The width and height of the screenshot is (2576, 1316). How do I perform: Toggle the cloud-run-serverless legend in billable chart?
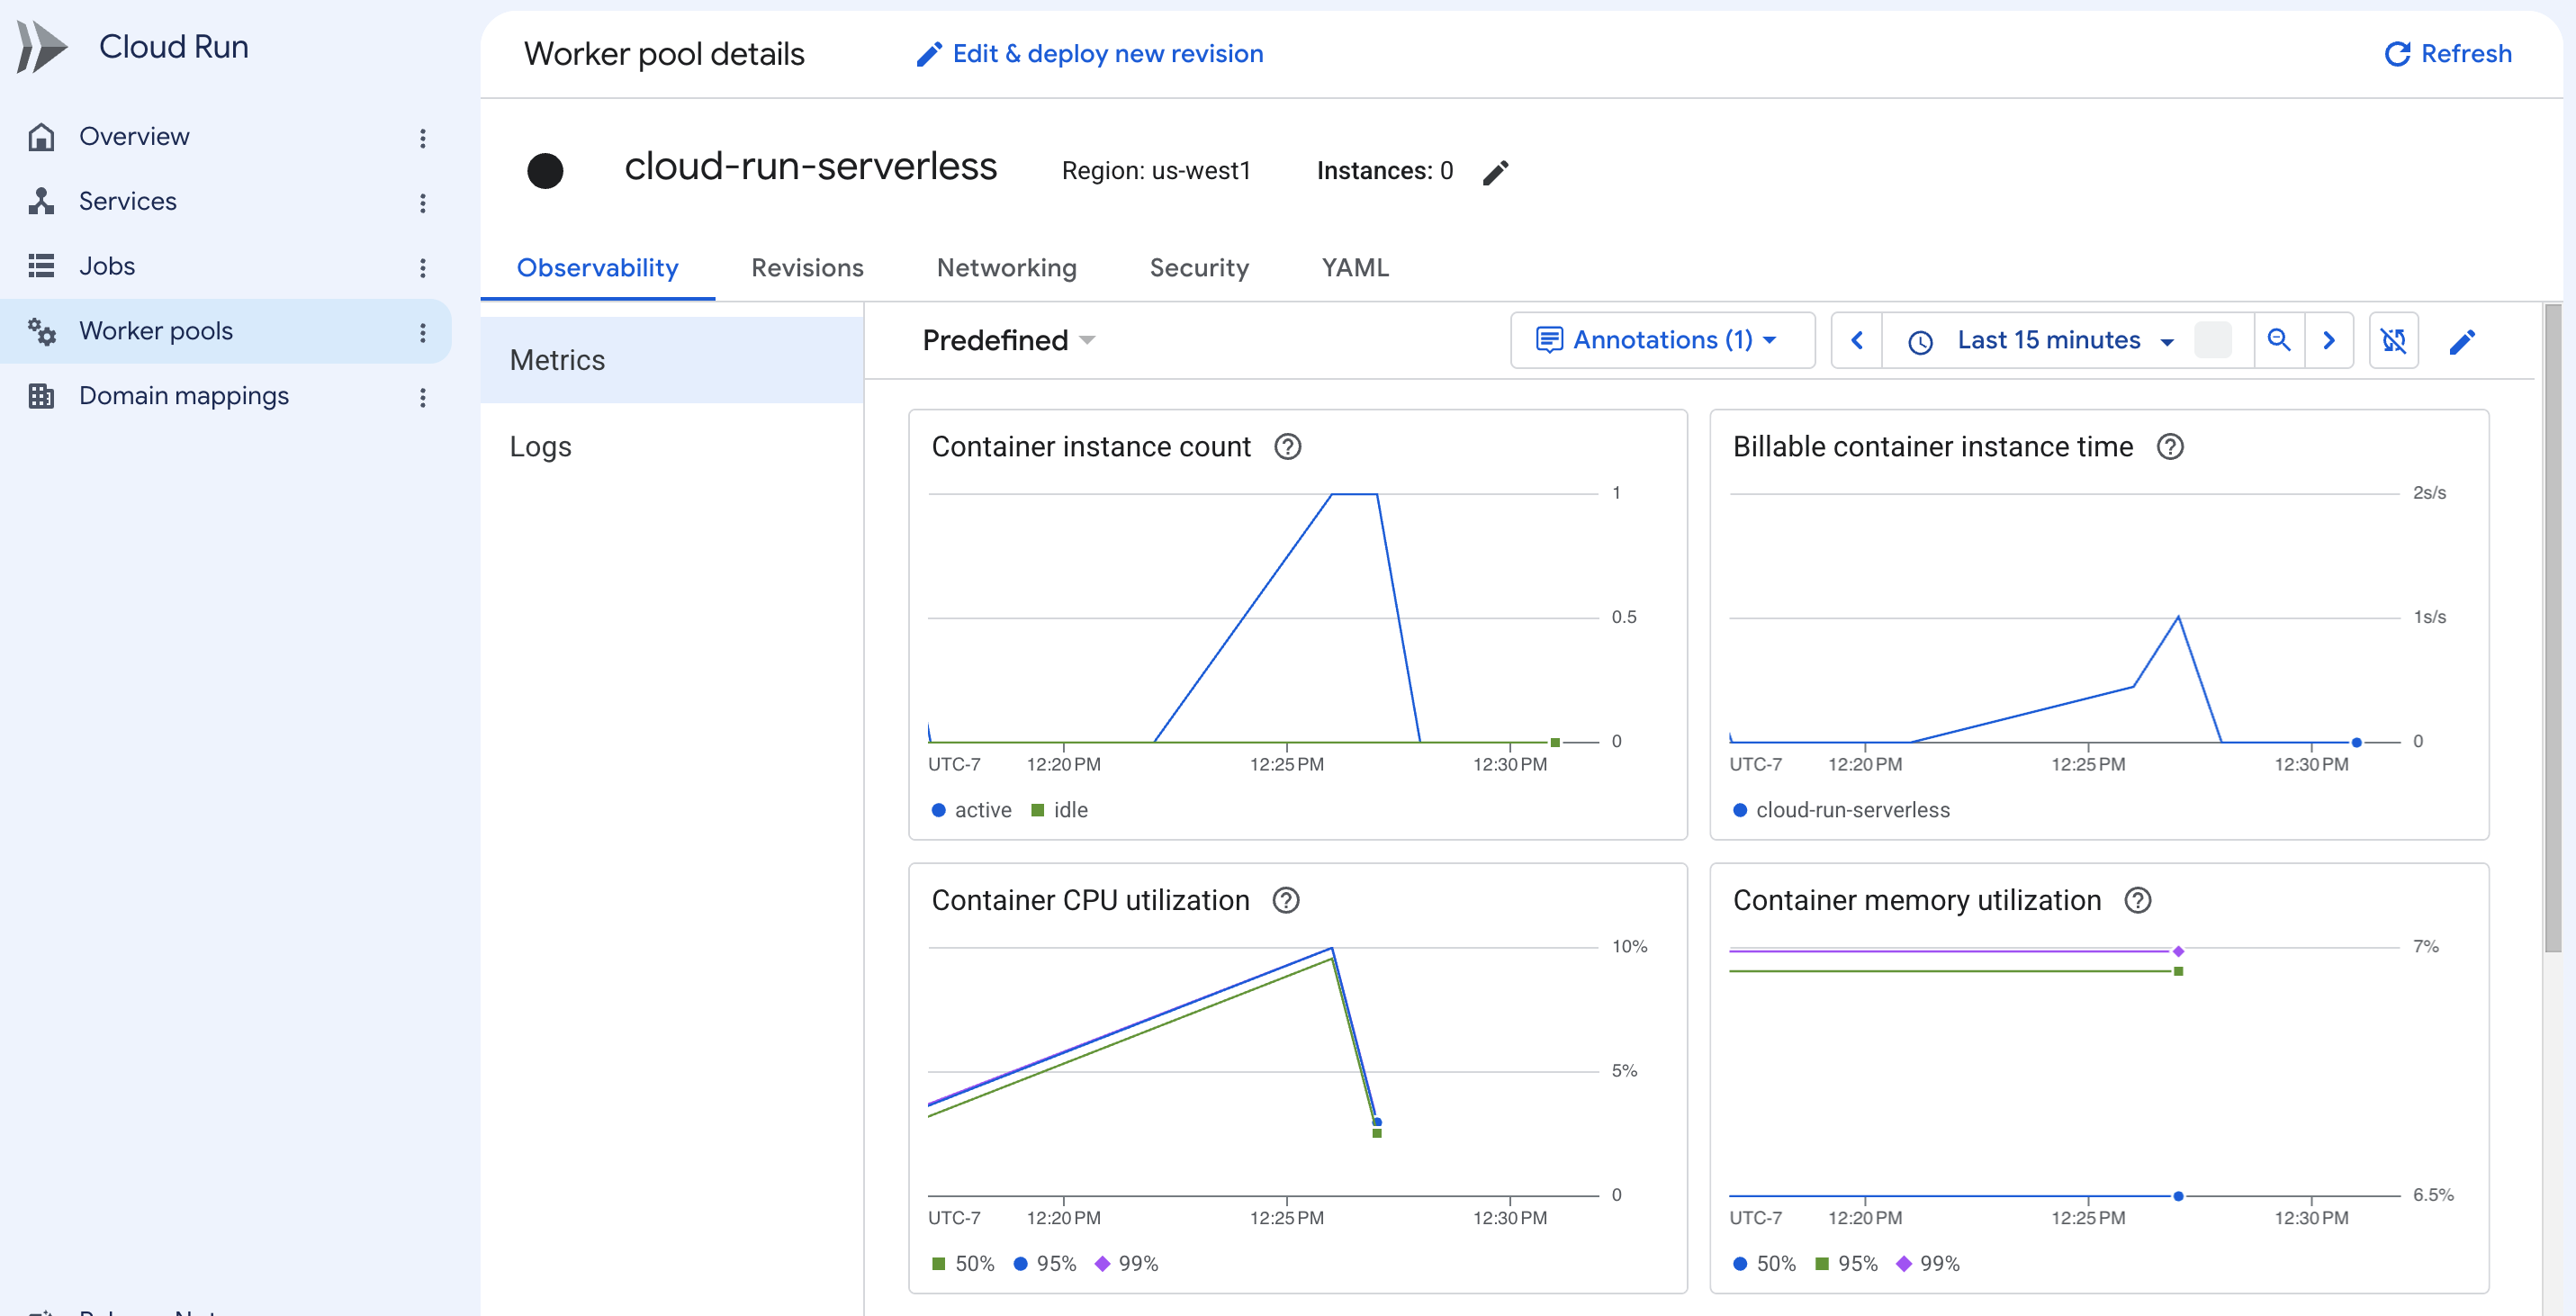[1841, 810]
